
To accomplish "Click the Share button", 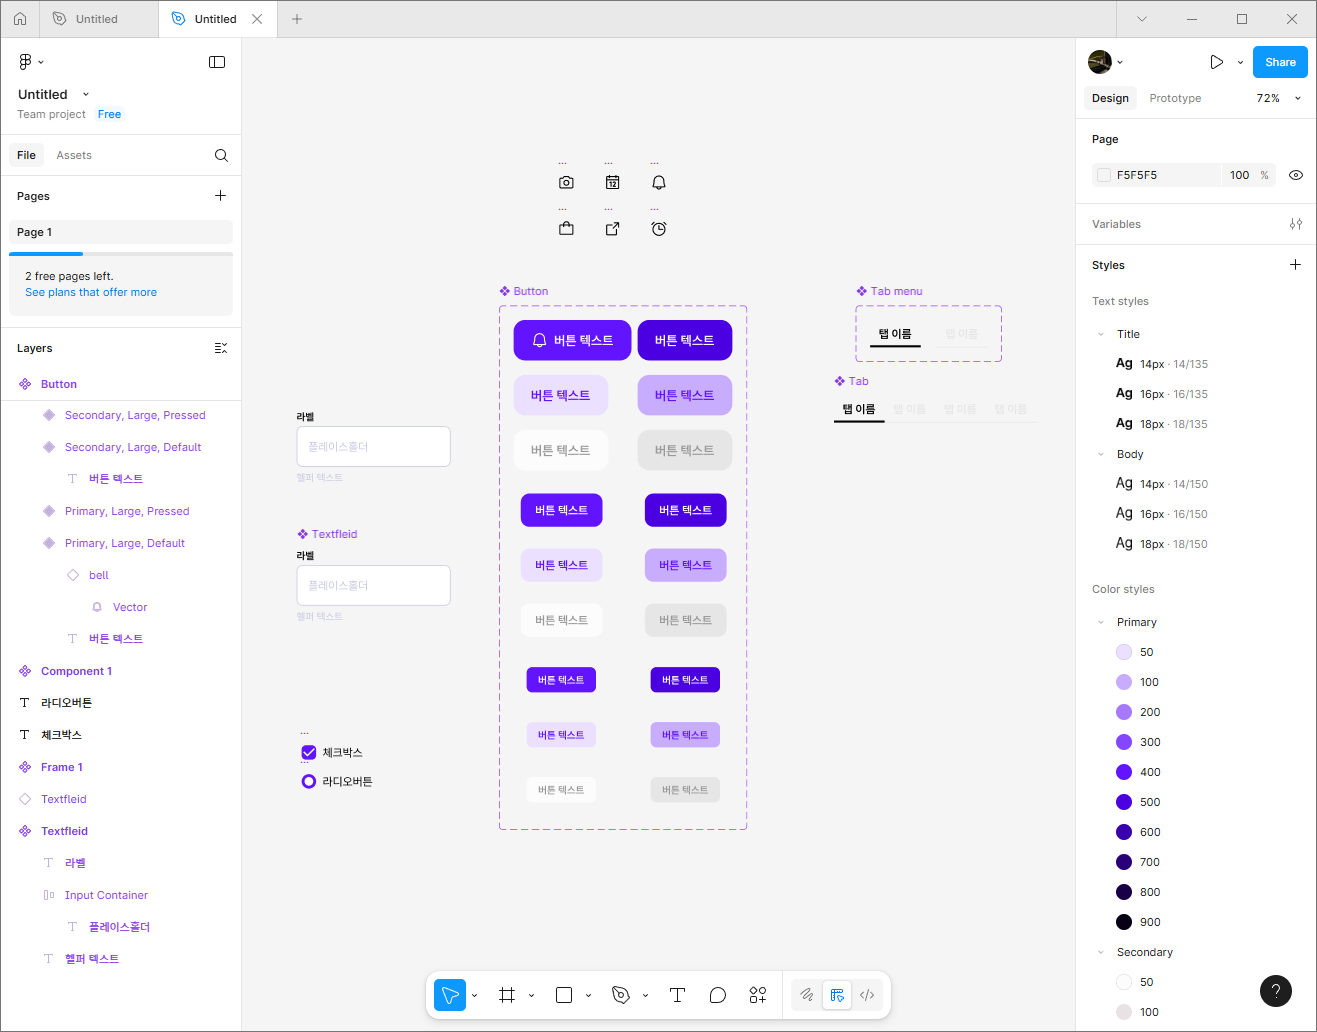I will [x=1280, y=62].
